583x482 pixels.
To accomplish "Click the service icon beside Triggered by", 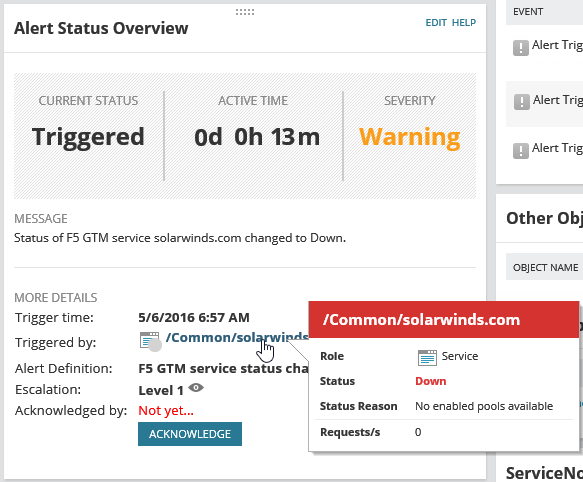I will pyautogui.click(x=149, y=340).
